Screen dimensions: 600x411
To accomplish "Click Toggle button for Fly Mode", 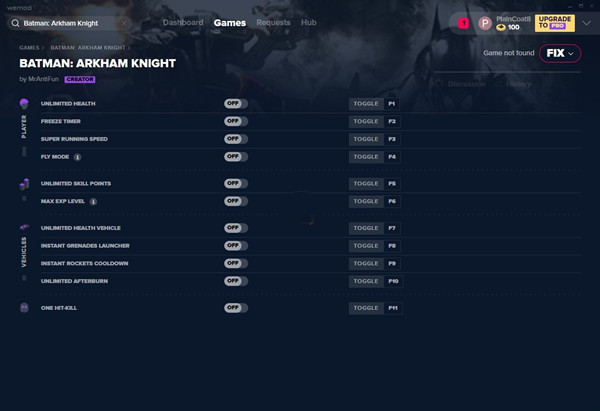I will tap(366, 157).
